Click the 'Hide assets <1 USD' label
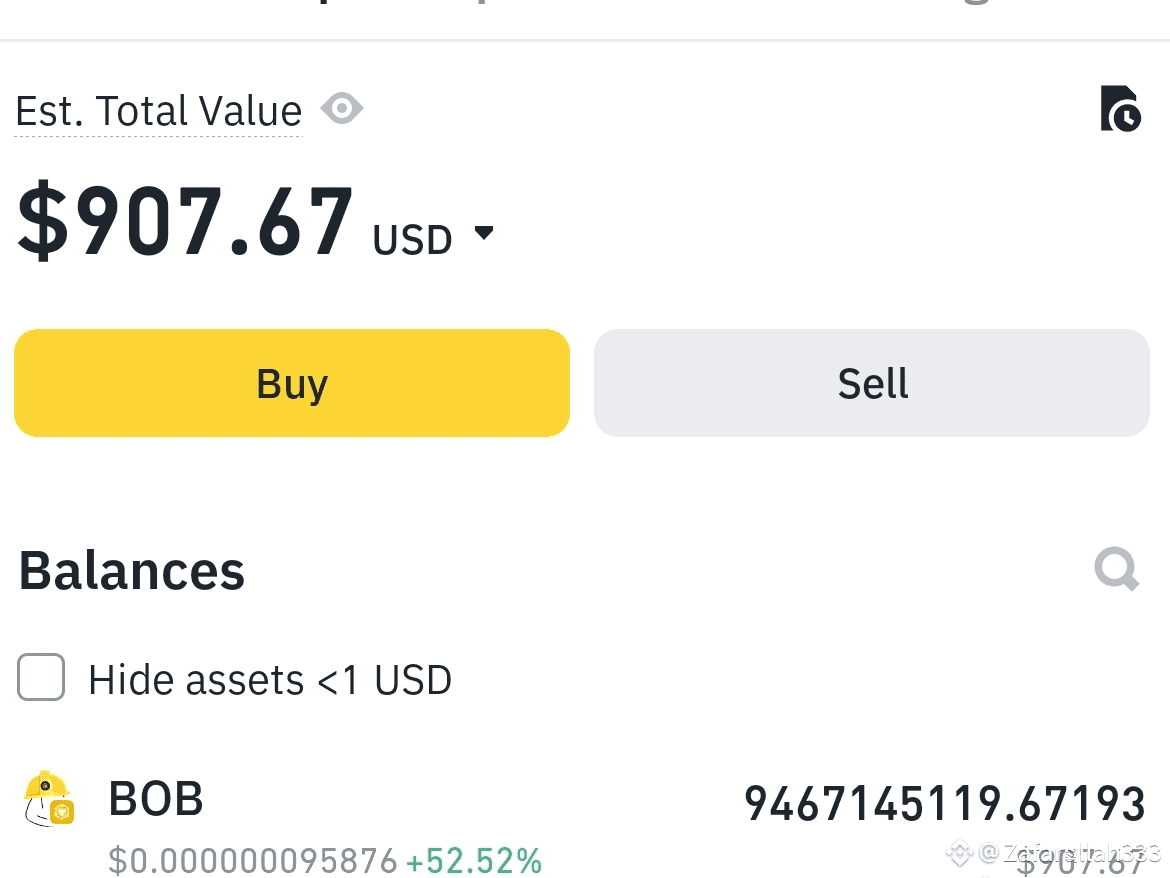Image resolution: width=1170 pixels, height=878 pixels. 269,680
